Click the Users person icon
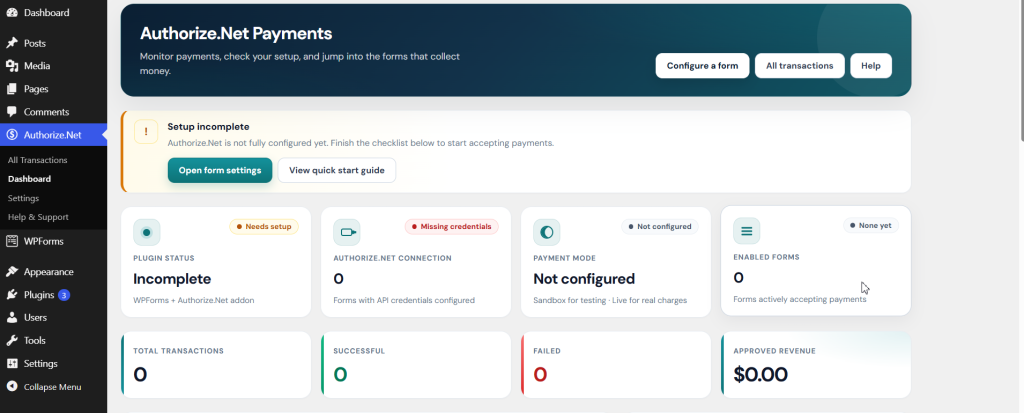Viewport: 1024px width, 413px height. click(x=12, y=318)
